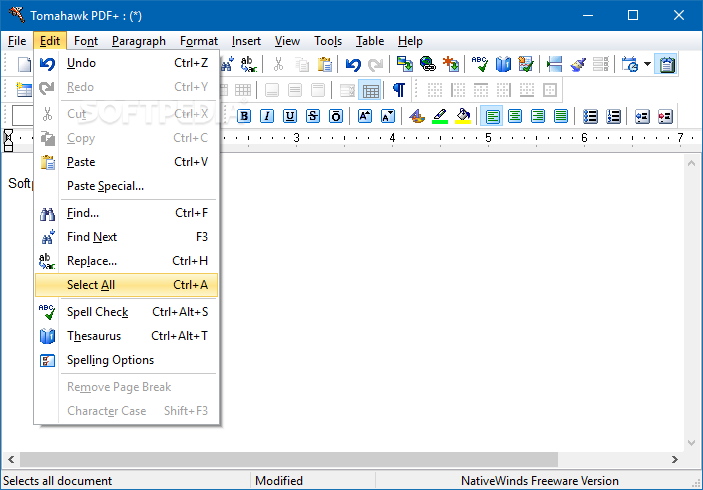Click the blue Undo arrow in the toolbar

(x=353, y=65)
